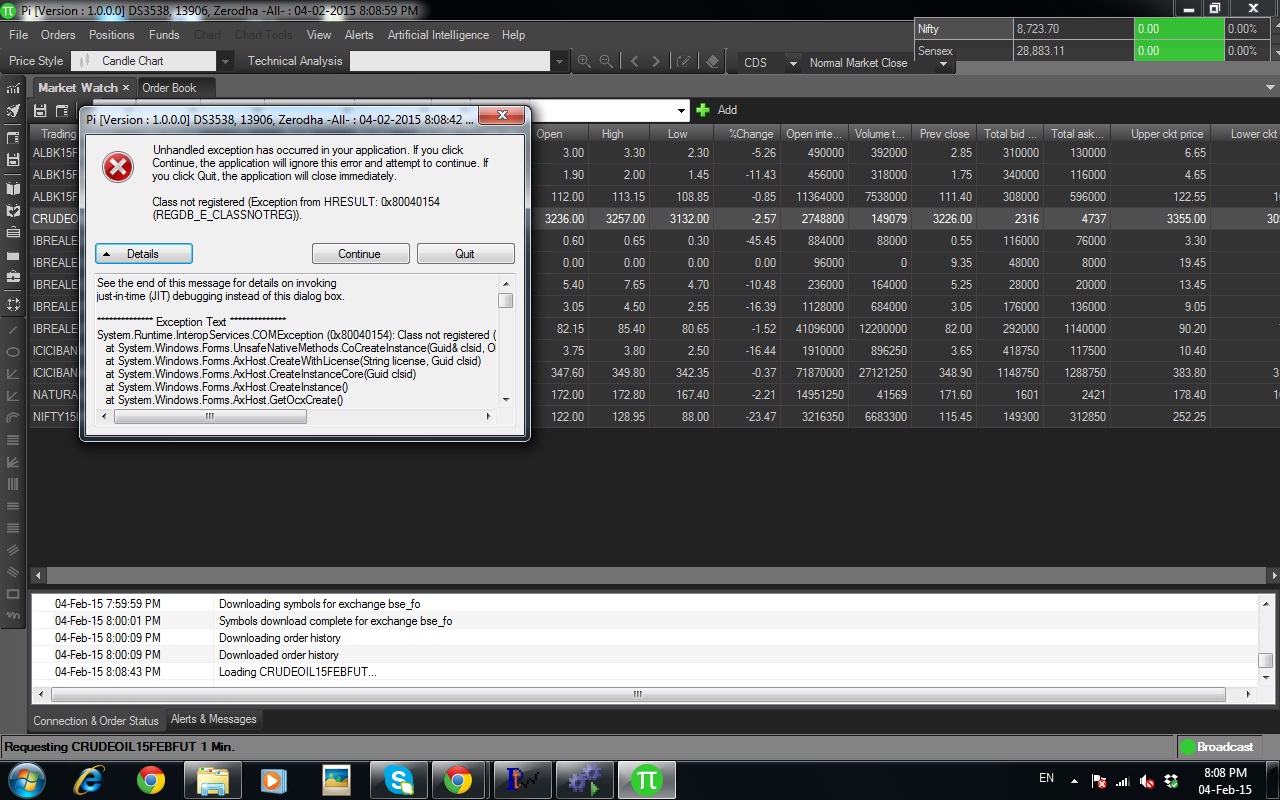Click the network signal tray icon
Viewport: 1280px width, 800px height.
click(x=1122, y=781)
